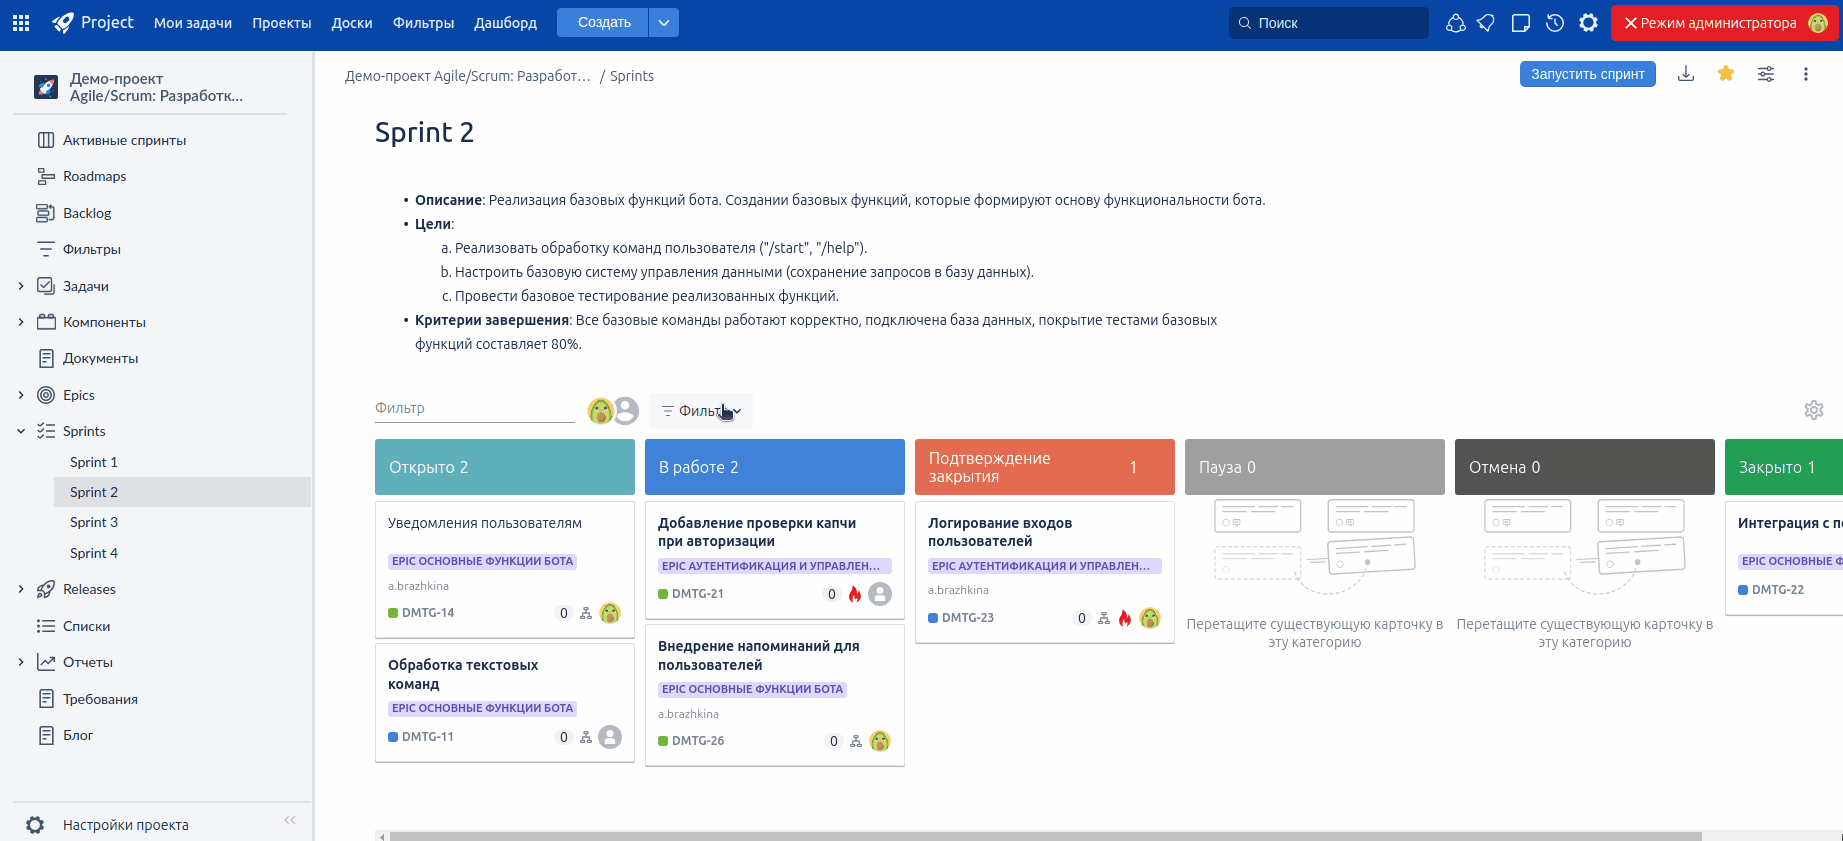This screenshot has width=1843, height=841.
Task: Toggle the gray unassigned user avatar filter
Action: click(627, 411)
